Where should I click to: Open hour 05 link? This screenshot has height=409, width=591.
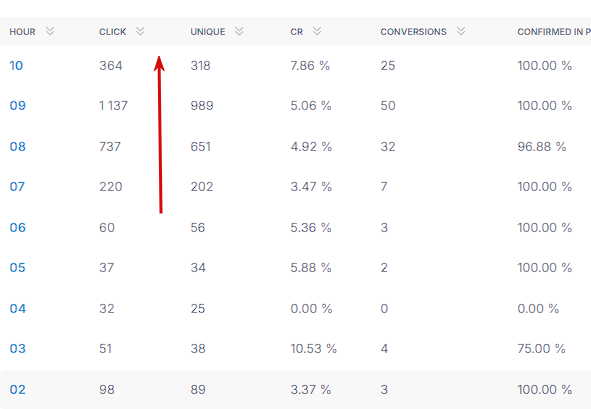(17, 268)
